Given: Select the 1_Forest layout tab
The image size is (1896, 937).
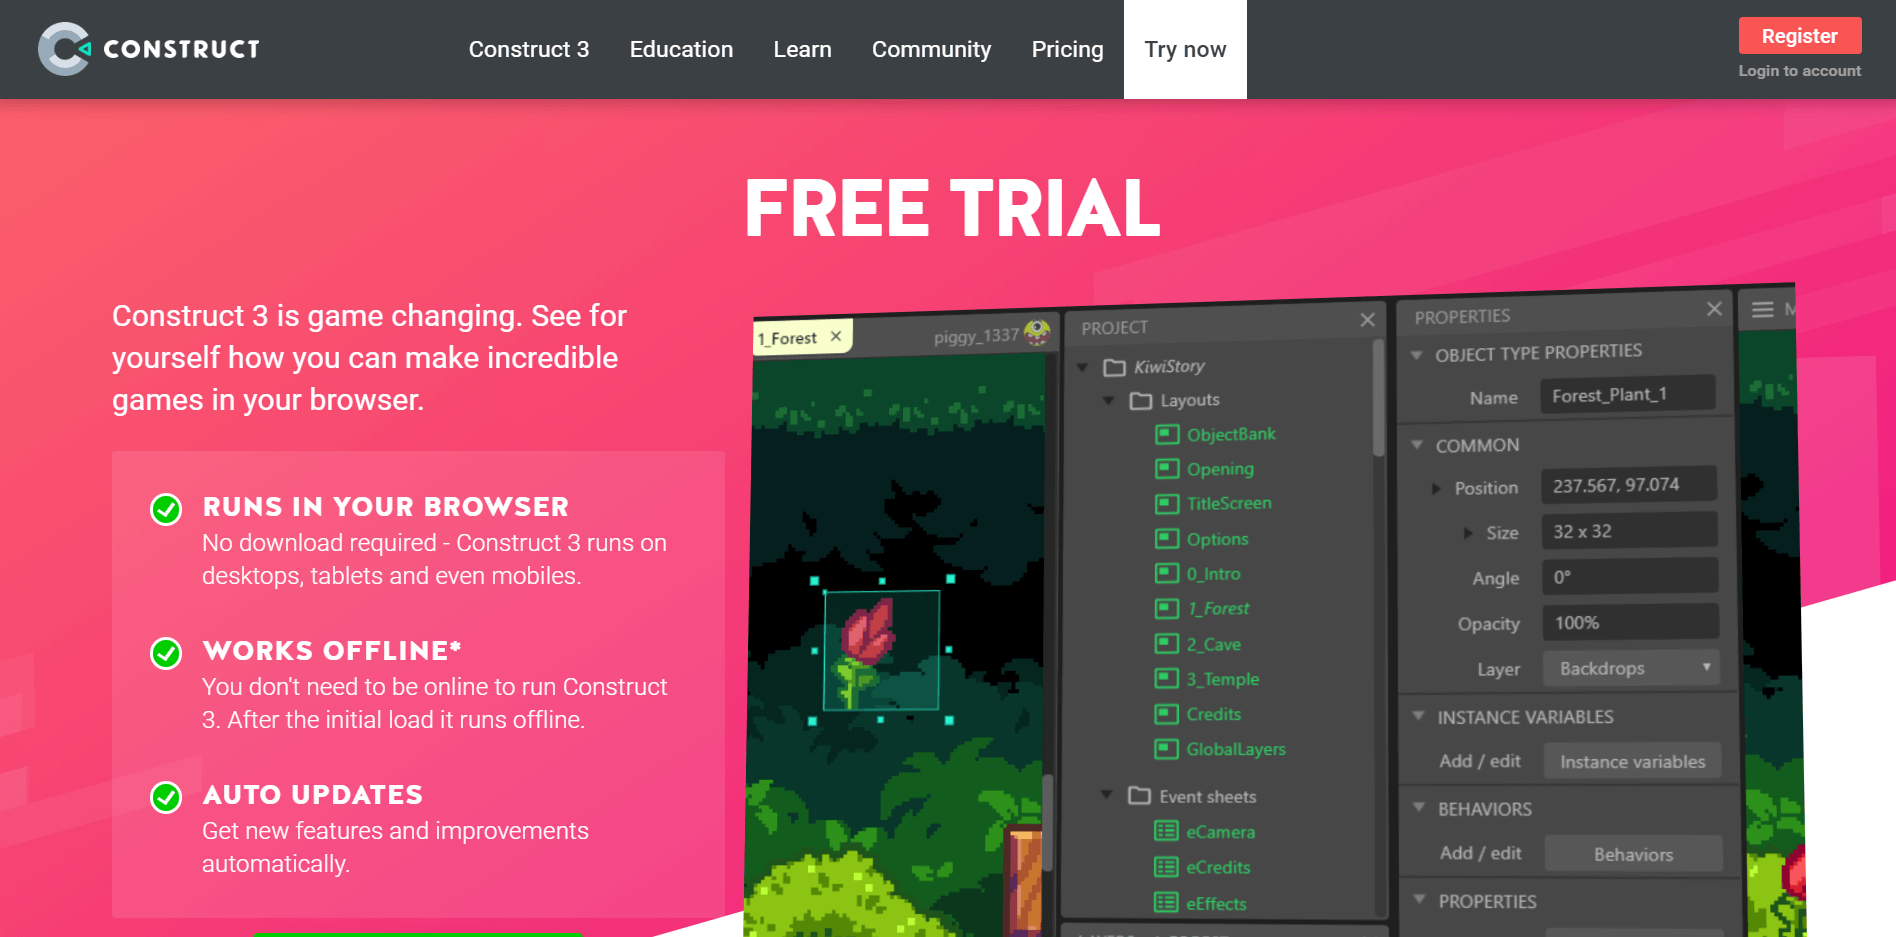Looking at the screenshot, I should (787, 338).
